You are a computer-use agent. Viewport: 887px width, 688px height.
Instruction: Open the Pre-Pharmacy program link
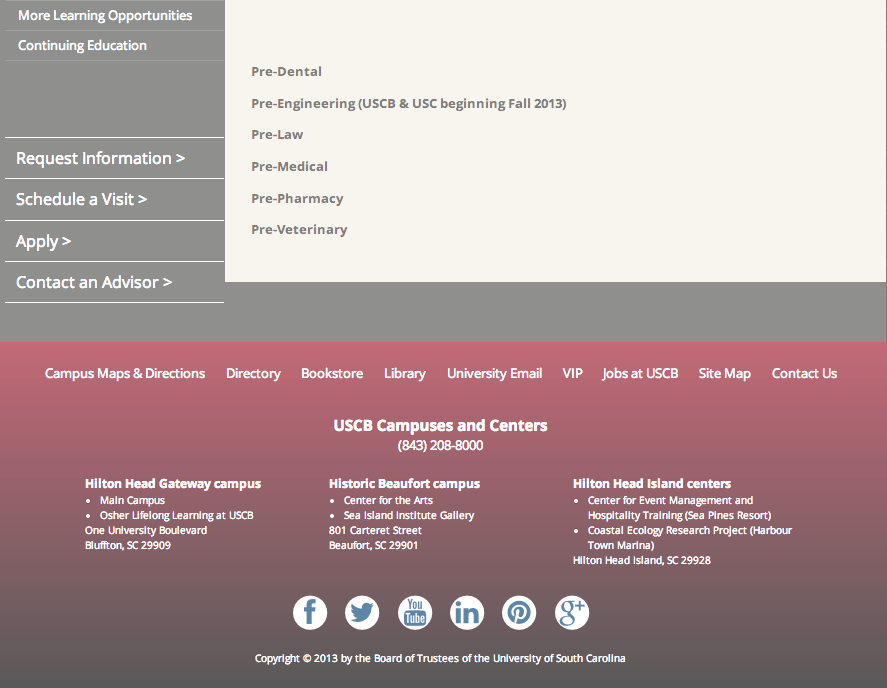pyautogui.click(x=297, y=199)
